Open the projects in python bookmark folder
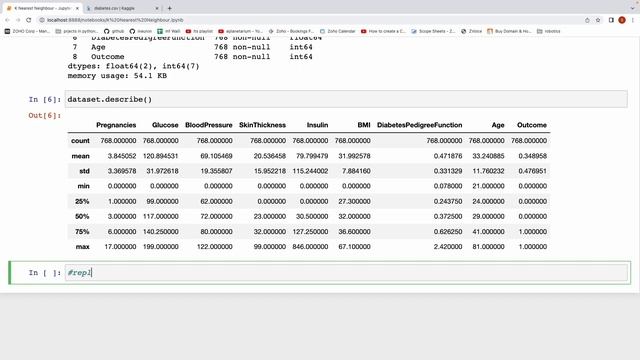This screenshot has width=640, height=360. [x=77, y=31]
